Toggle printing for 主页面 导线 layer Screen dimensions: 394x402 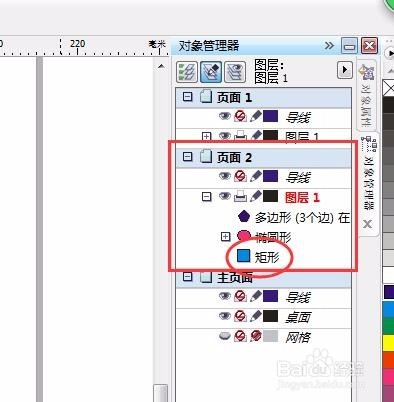point(240,296)
